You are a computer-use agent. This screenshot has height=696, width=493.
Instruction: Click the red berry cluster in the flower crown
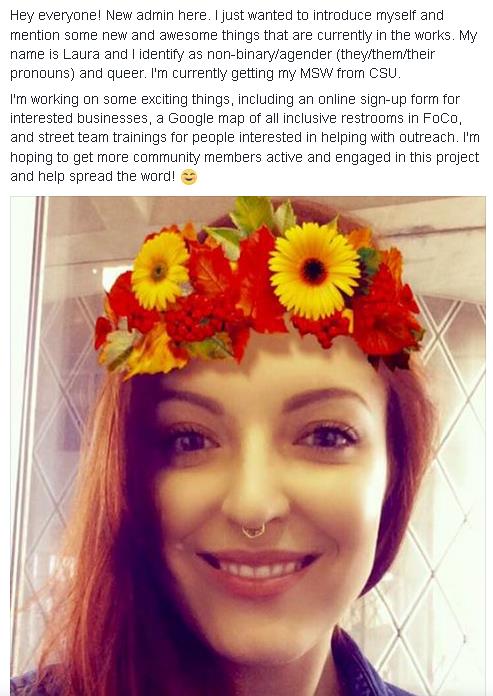click(x=192, y=318)
